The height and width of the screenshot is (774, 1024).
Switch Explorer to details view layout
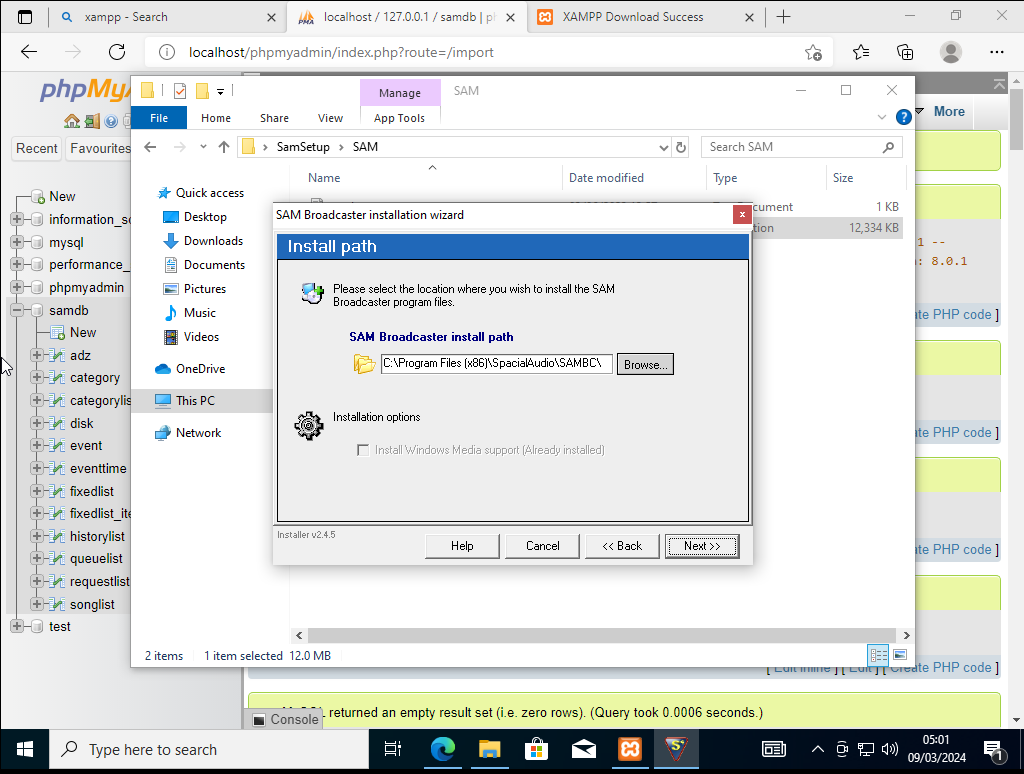click(879, 655)
